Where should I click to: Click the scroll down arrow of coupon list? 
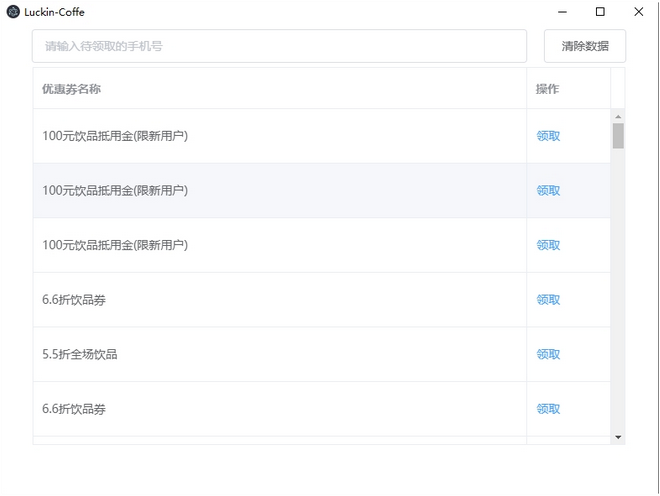618,437
